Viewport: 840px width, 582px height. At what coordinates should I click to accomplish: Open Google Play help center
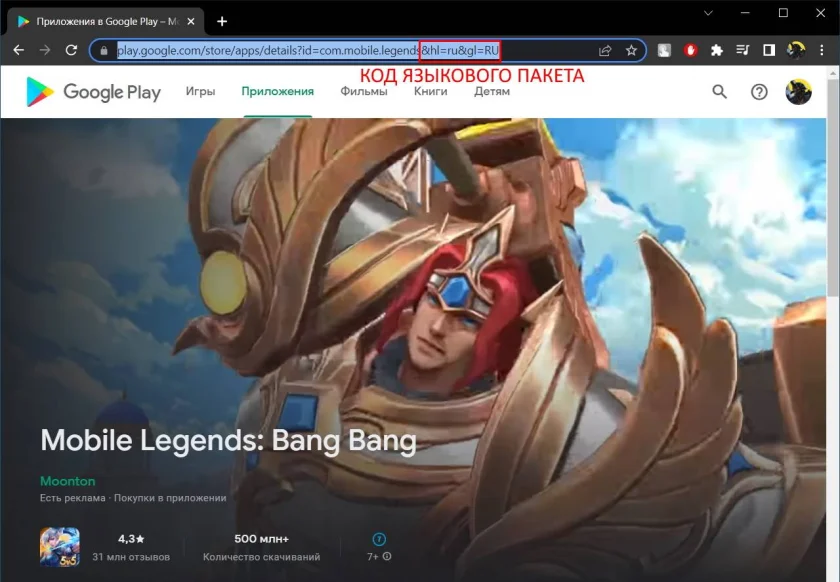[x=759, y=92]
